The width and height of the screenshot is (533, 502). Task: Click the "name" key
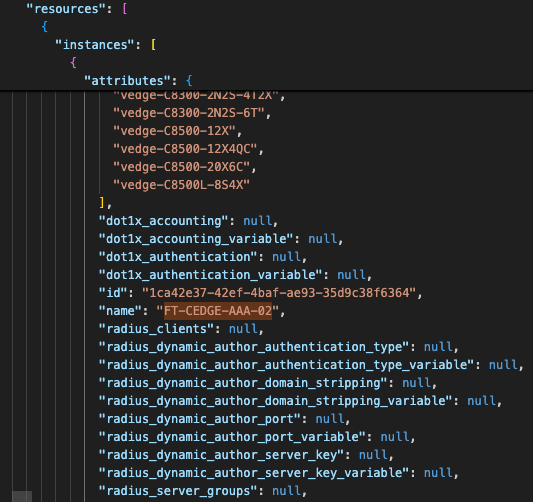coord(120,311)
